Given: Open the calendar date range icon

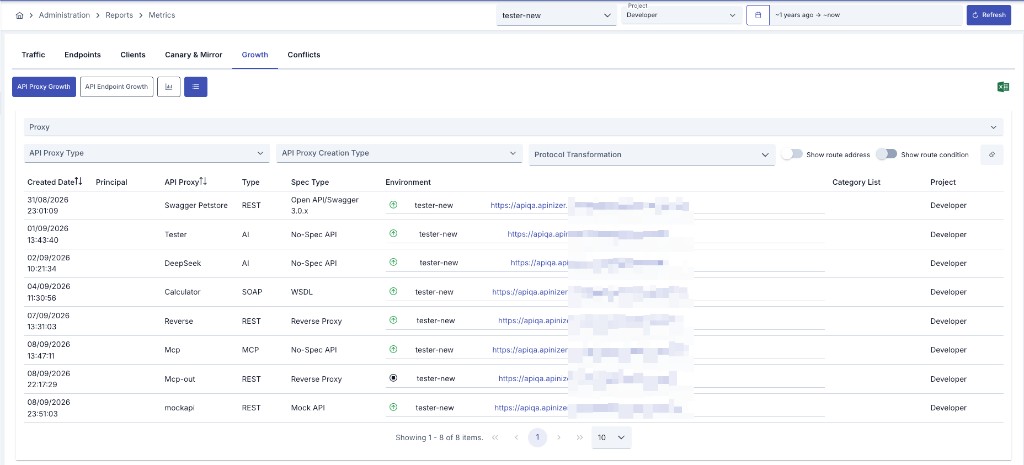Looking at the screenshot, I should click(758, 15).
